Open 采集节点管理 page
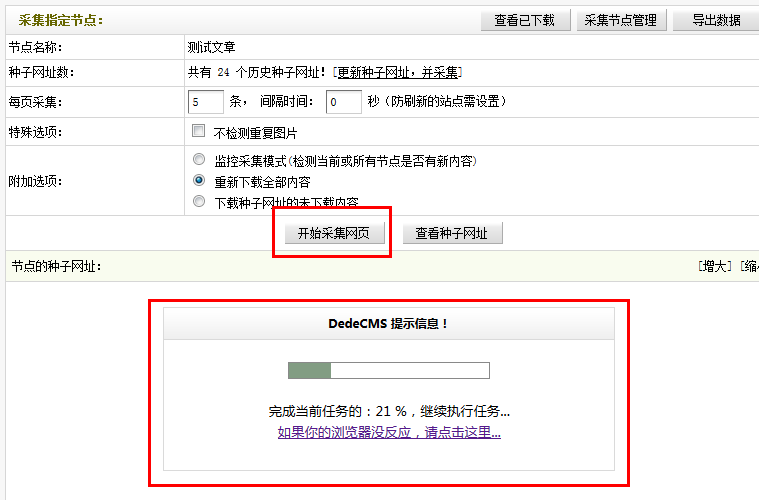 621,20
